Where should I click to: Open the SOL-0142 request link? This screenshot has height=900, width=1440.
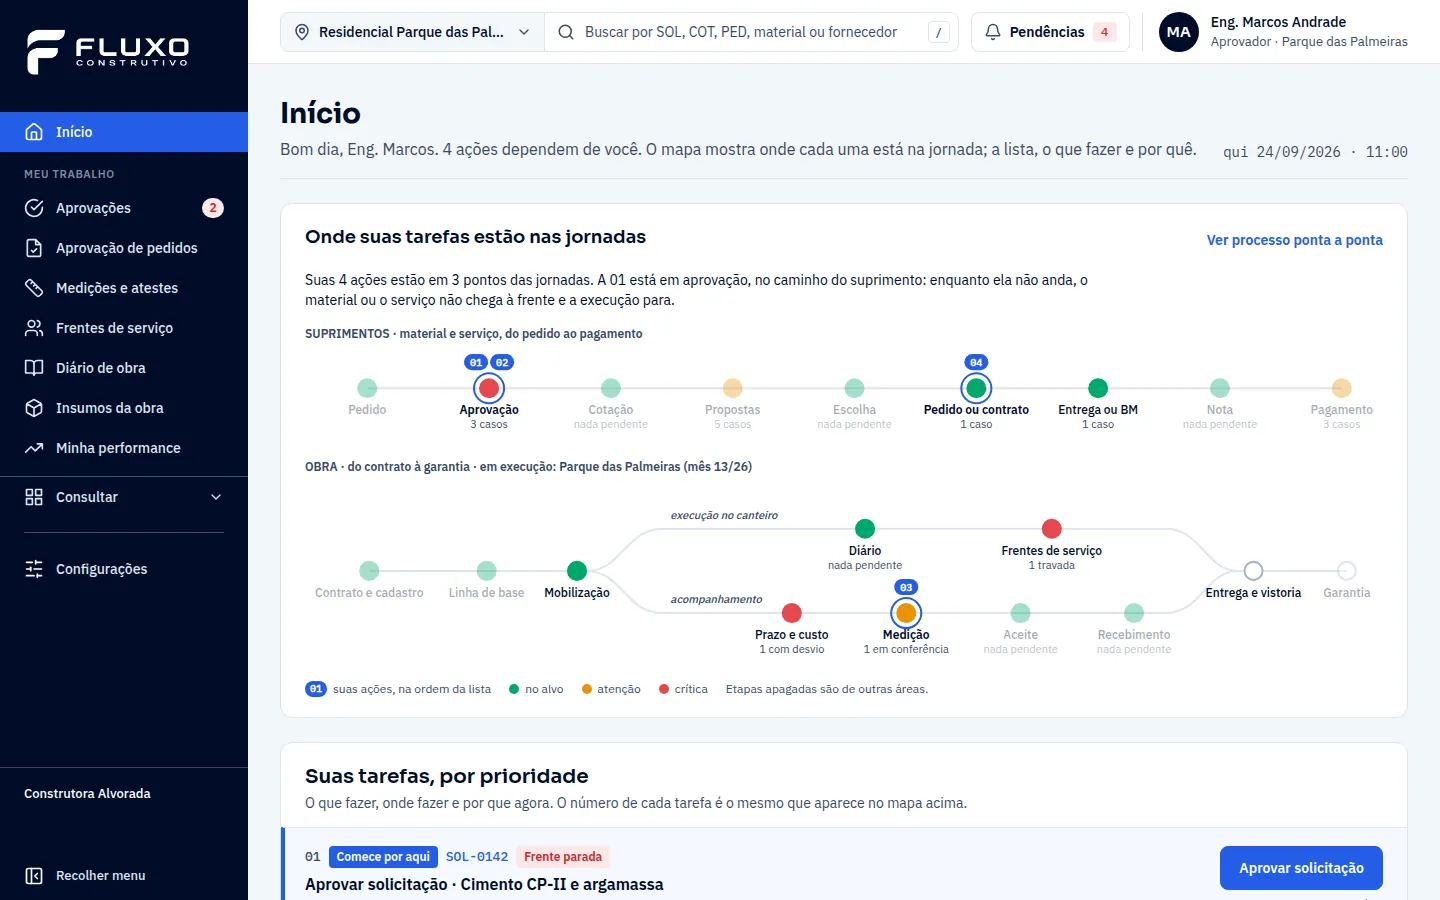pos(477,857)
